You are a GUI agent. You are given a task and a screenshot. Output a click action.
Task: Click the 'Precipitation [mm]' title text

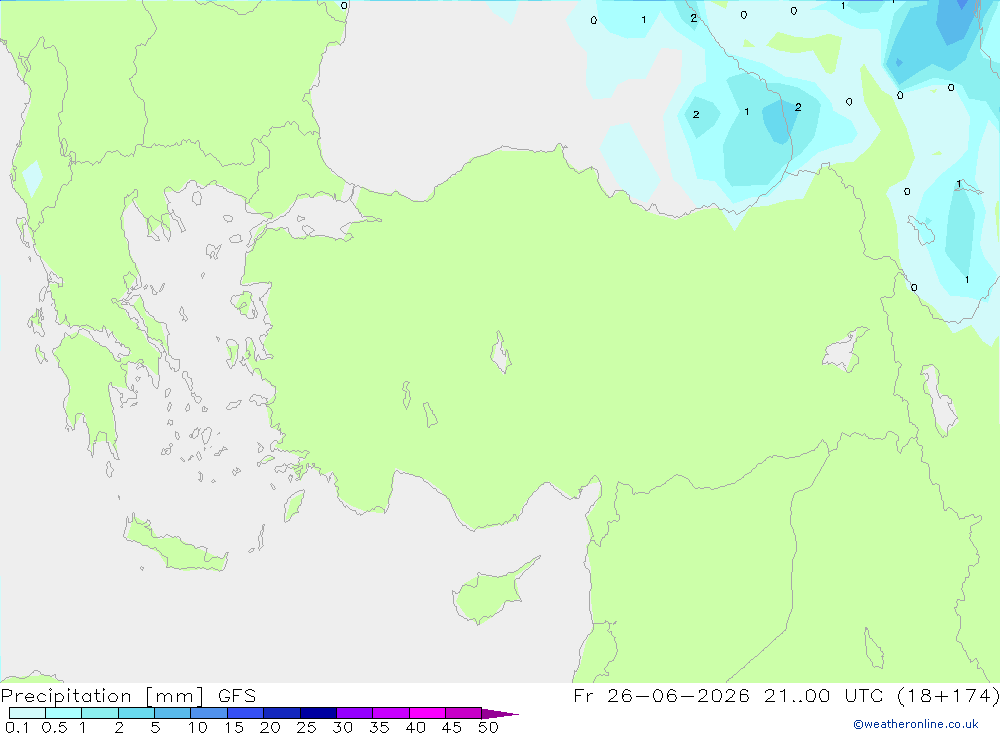(102, 696)
